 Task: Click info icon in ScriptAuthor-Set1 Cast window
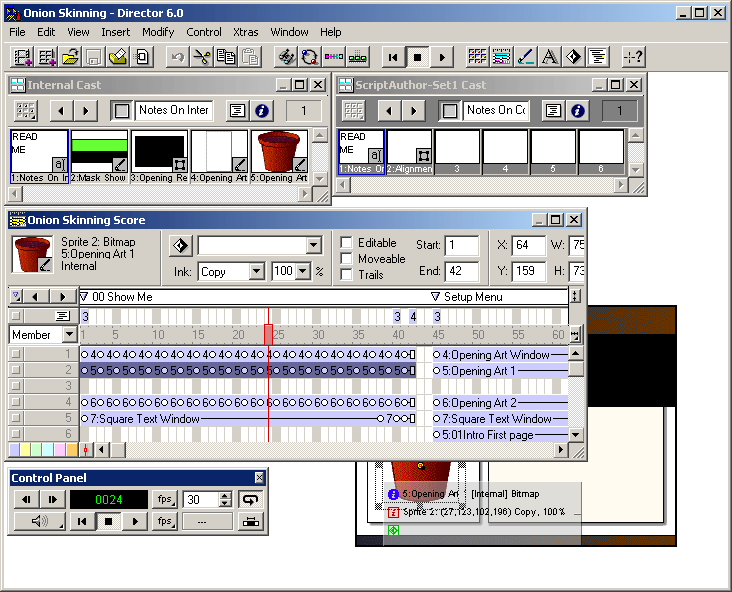pos(577,111)
